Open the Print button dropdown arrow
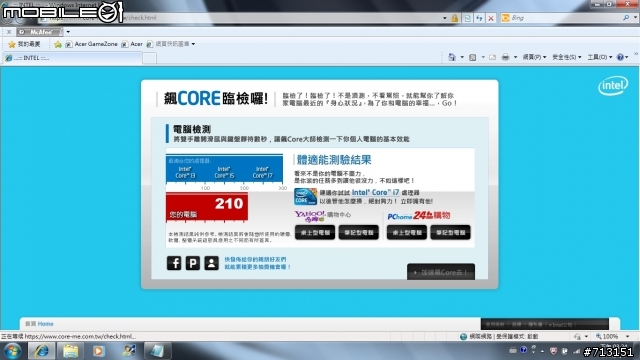 point(515,57)
